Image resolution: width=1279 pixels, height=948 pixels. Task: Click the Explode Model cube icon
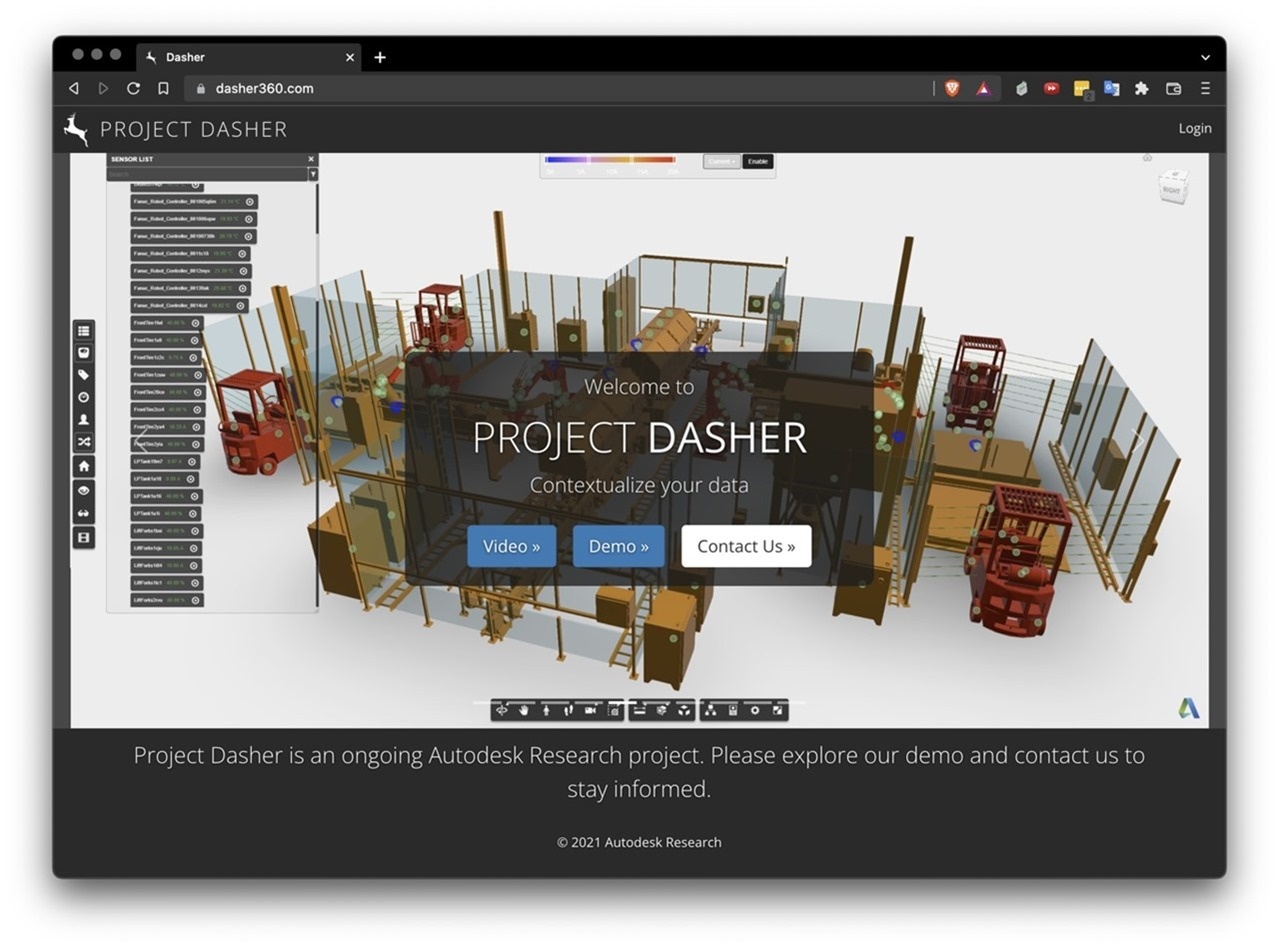(x=684, y=710)
